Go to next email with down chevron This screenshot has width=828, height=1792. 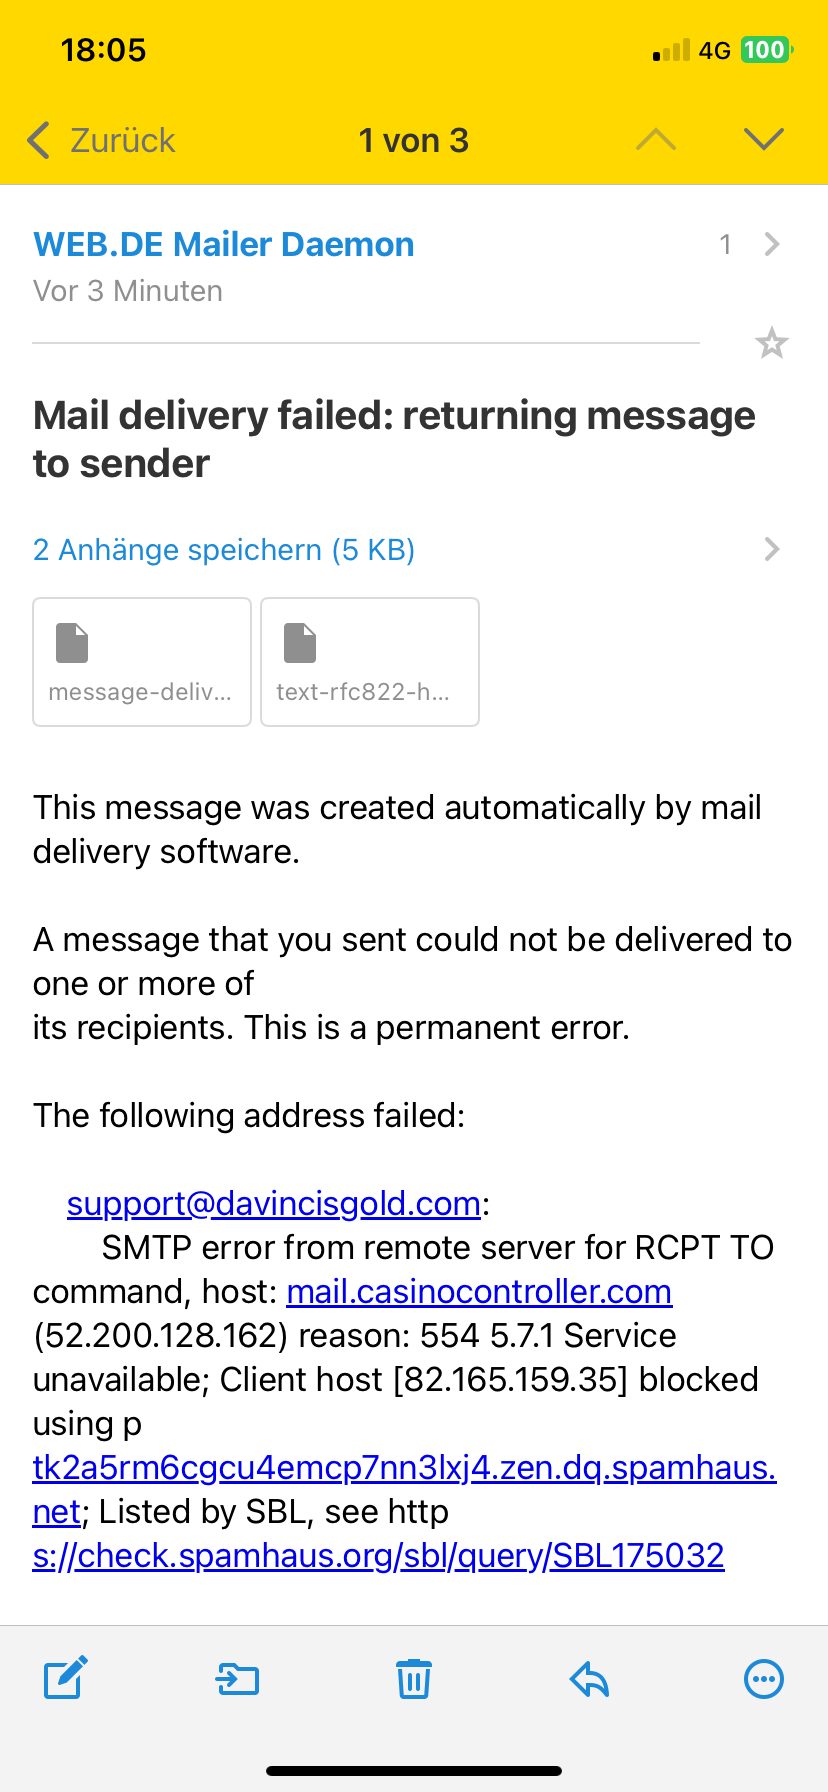[764, 140]
